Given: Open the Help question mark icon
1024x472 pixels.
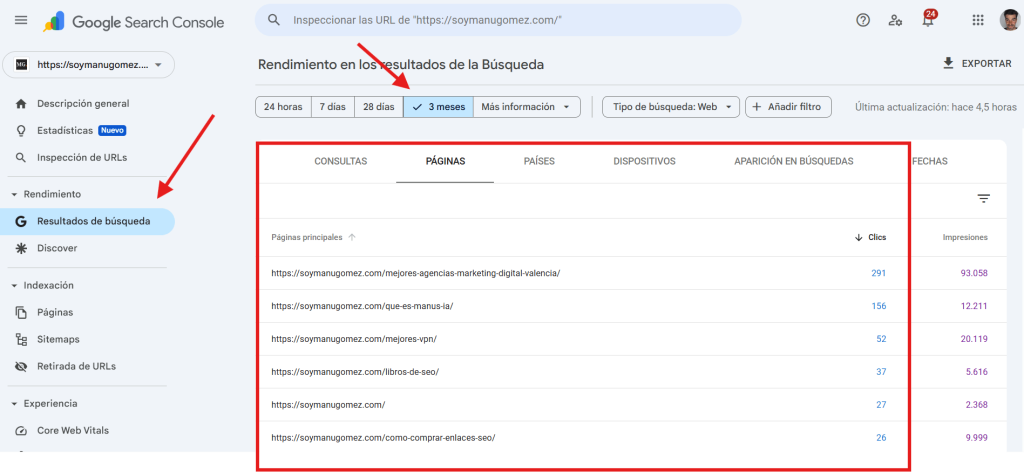Looking at the screenshot, I should coord(863,20).
